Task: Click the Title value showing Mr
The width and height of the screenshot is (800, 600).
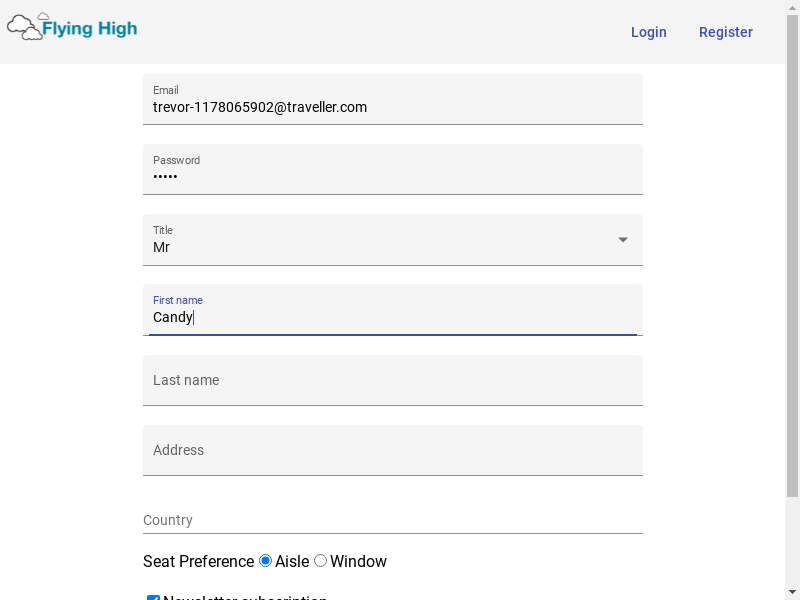Action: point(162,247)
